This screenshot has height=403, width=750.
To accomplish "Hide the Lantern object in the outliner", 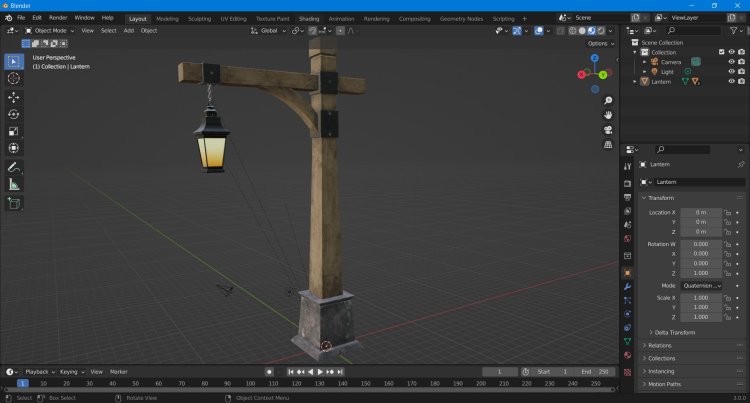I will [731, 82].
